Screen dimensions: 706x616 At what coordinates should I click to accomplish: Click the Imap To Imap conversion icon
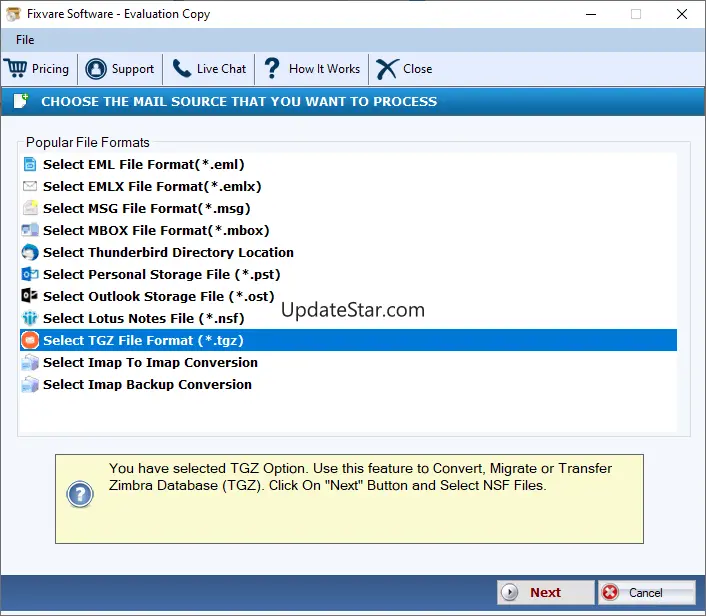click(x=30, y=362)
